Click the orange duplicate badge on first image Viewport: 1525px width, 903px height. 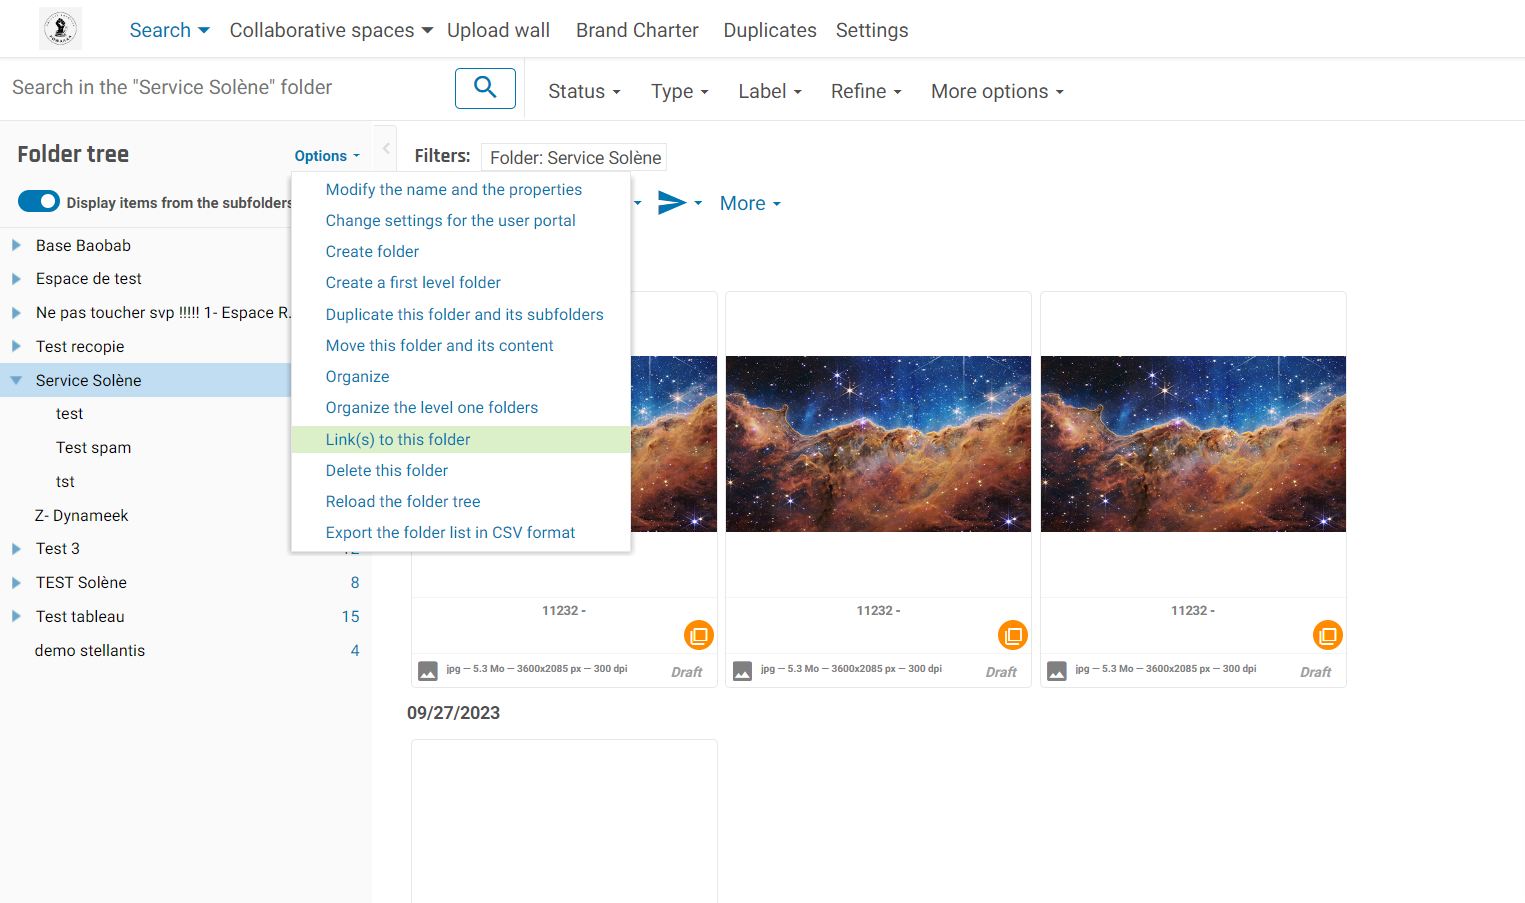tap(698, 635)
